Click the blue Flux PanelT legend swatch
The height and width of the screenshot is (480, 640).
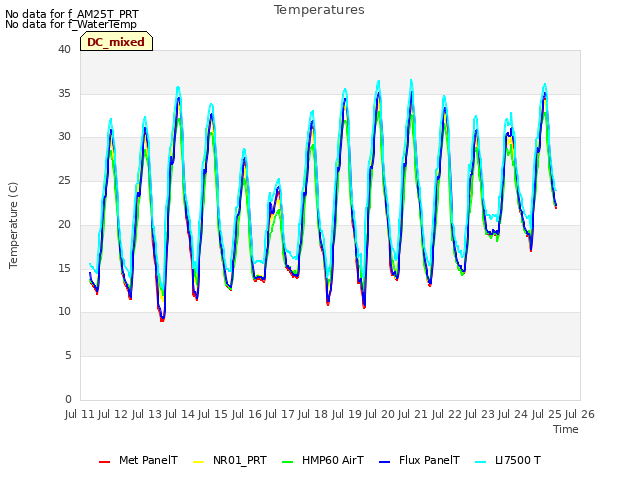385,462
